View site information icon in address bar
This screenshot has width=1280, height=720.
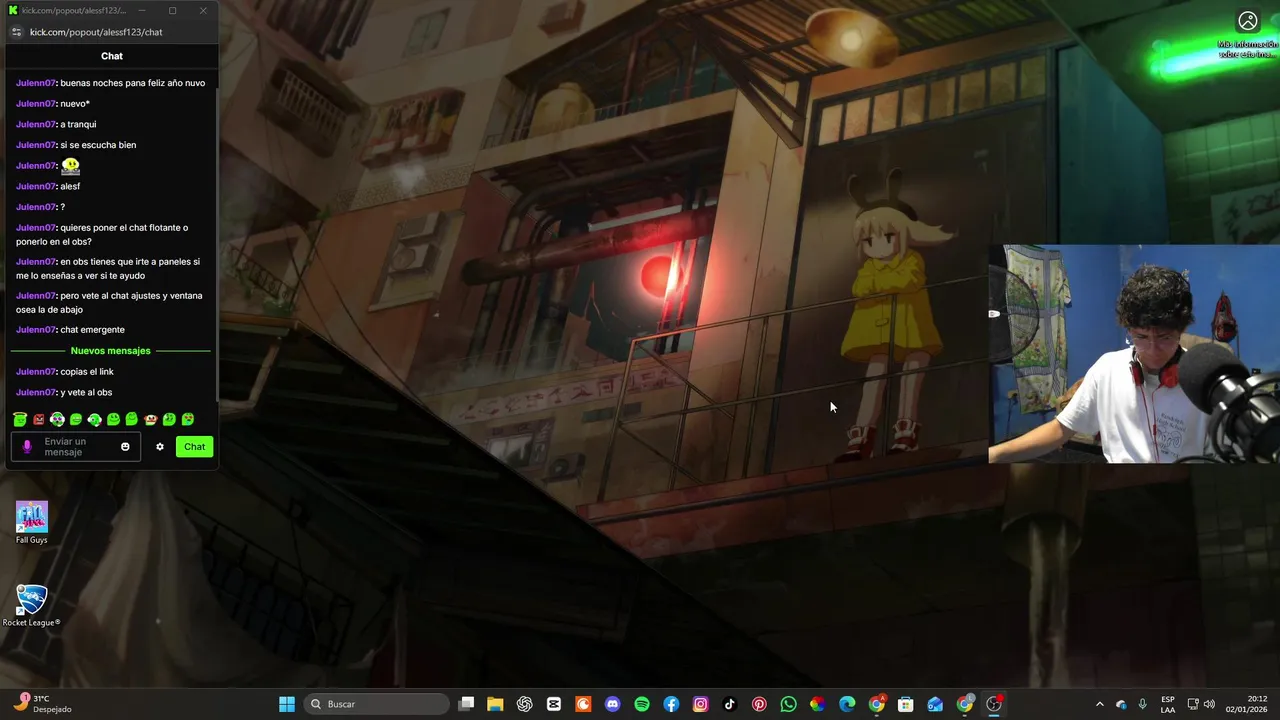click(16, 32)
